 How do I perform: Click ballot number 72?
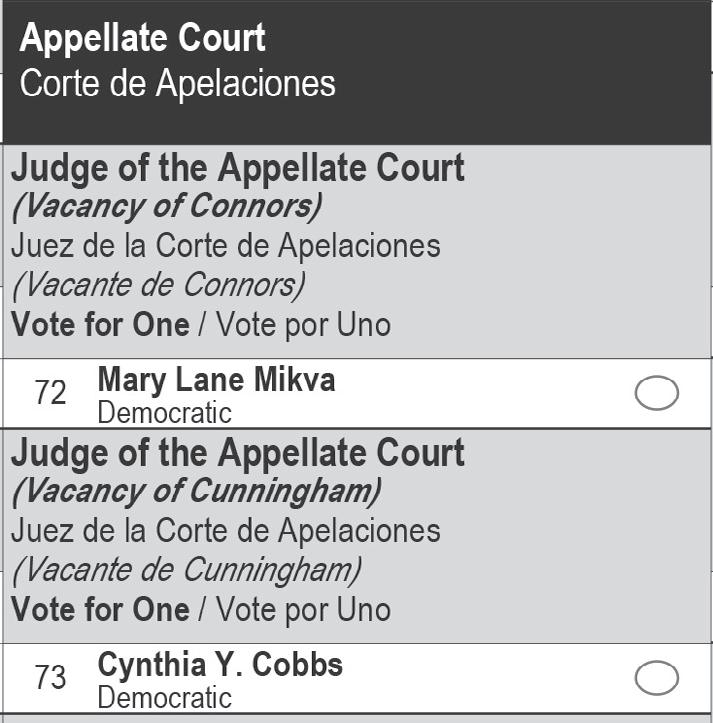50,393
